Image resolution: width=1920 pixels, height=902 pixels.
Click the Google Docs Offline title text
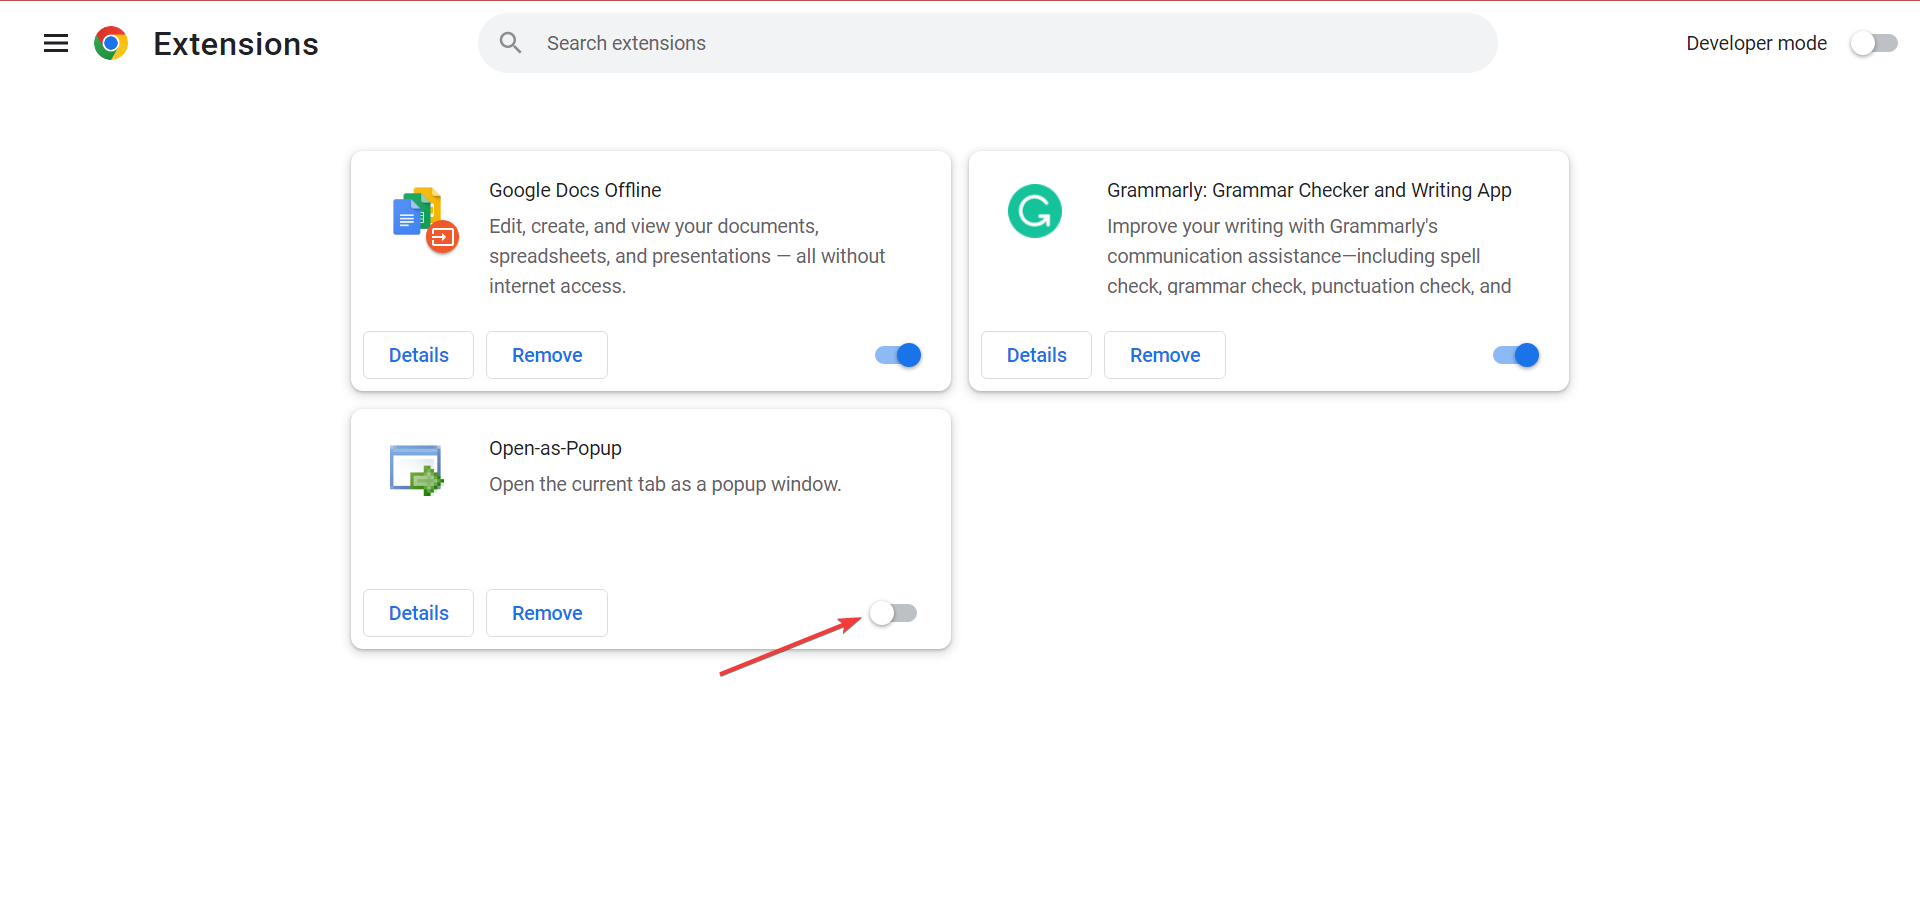tap(575, 190)
